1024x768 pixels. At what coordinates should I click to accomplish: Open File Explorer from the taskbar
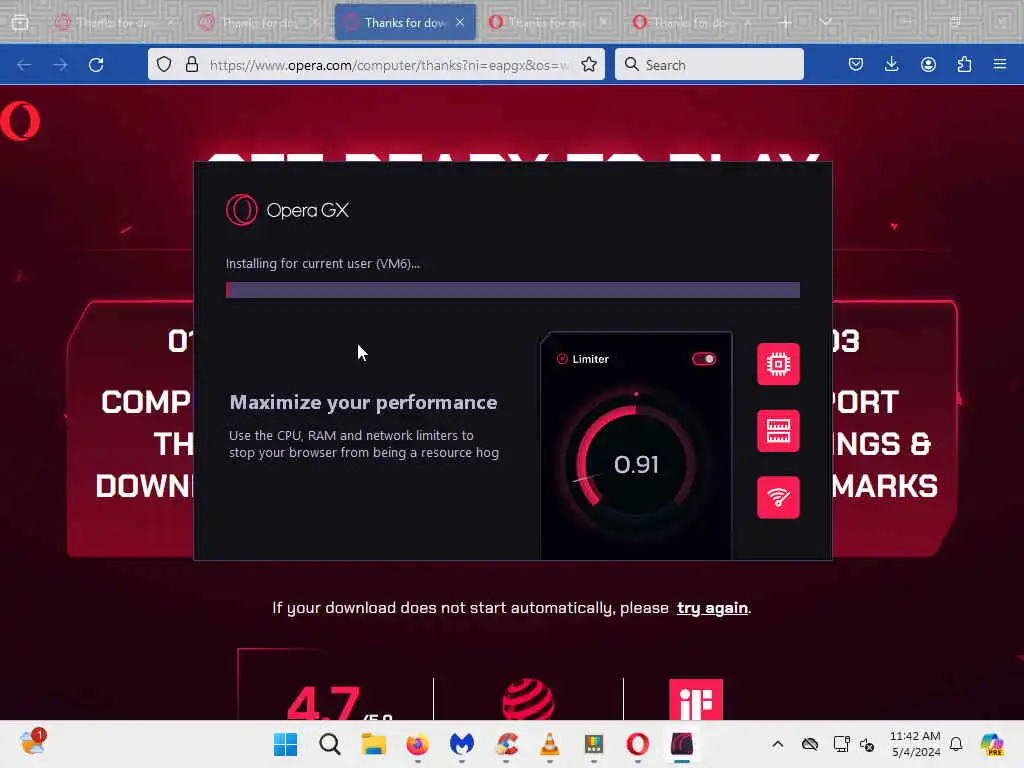(374, 744)
